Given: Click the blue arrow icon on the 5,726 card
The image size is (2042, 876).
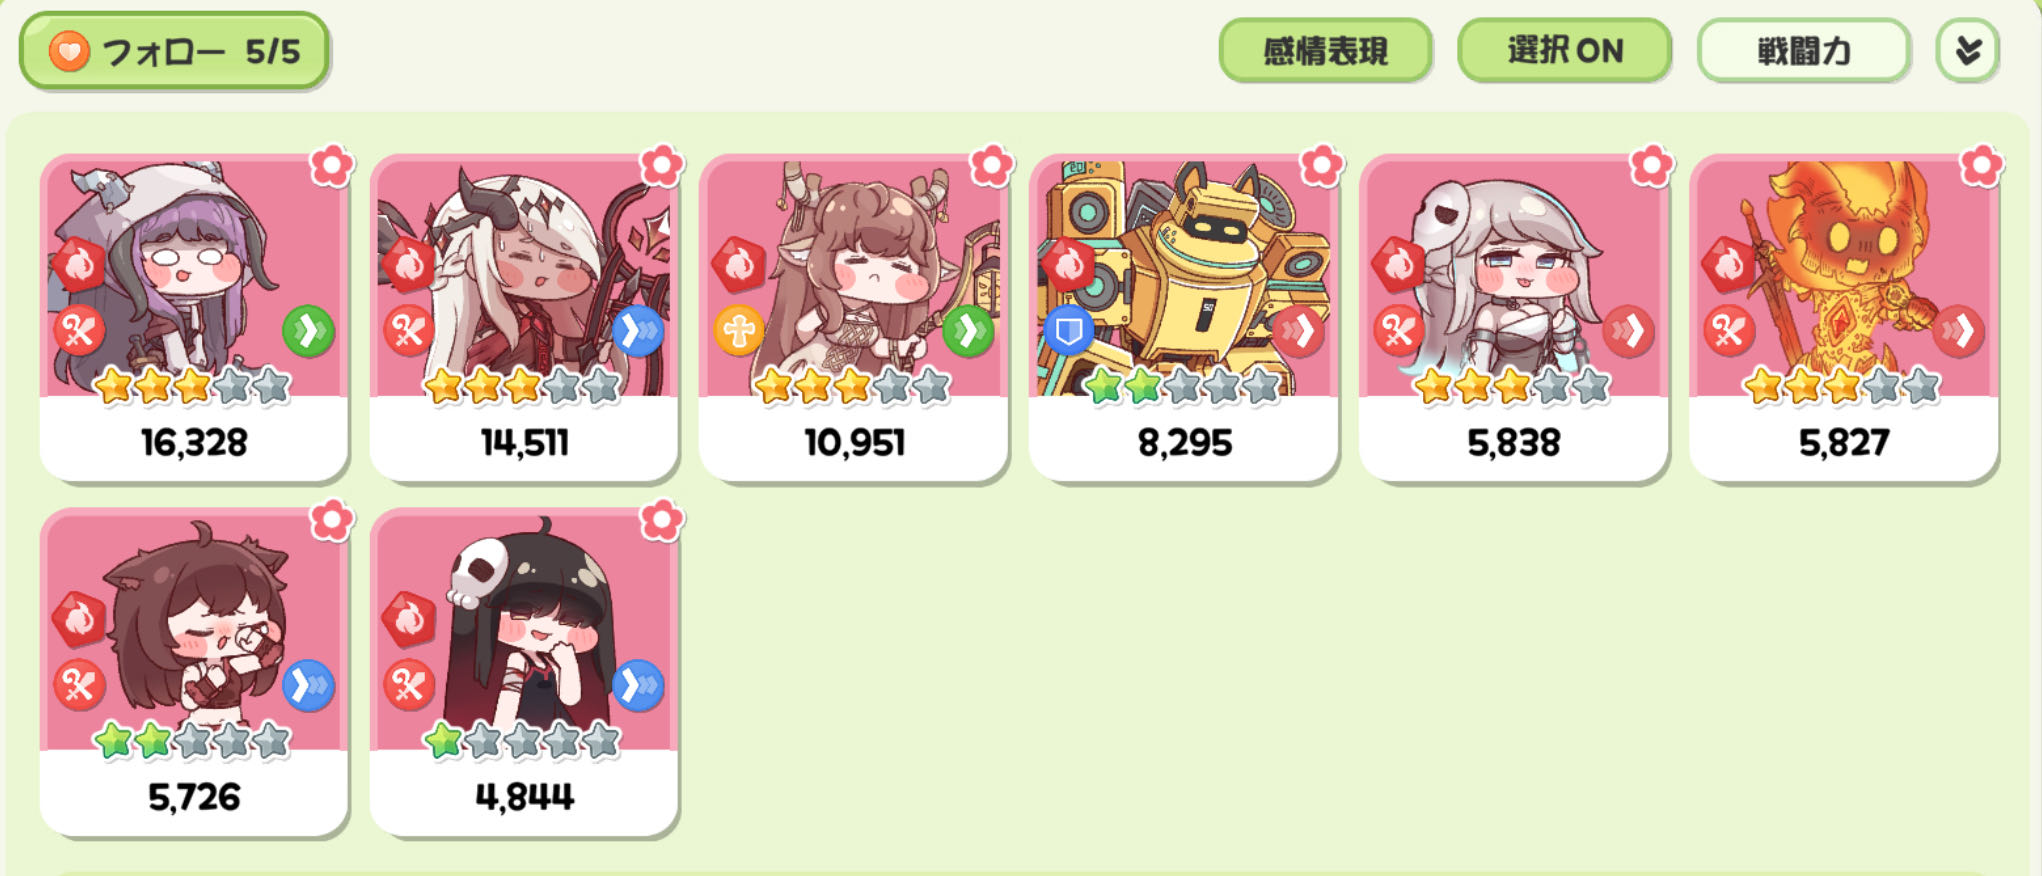Looking at the screenshot, I should click(308, 685).
